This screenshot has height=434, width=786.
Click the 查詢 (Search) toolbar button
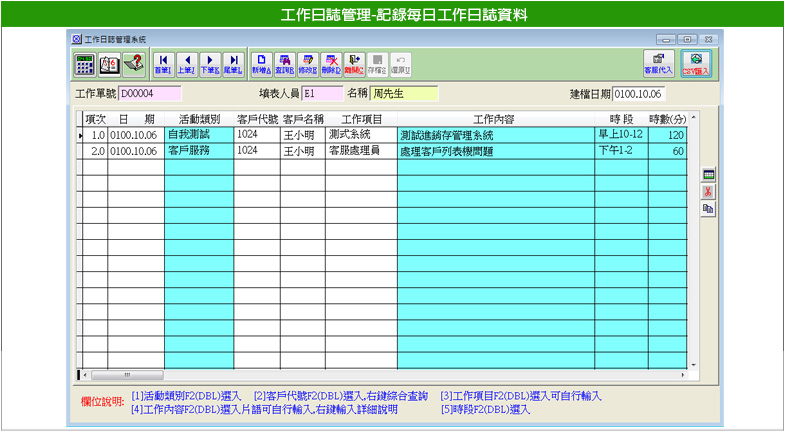point(284,64)
